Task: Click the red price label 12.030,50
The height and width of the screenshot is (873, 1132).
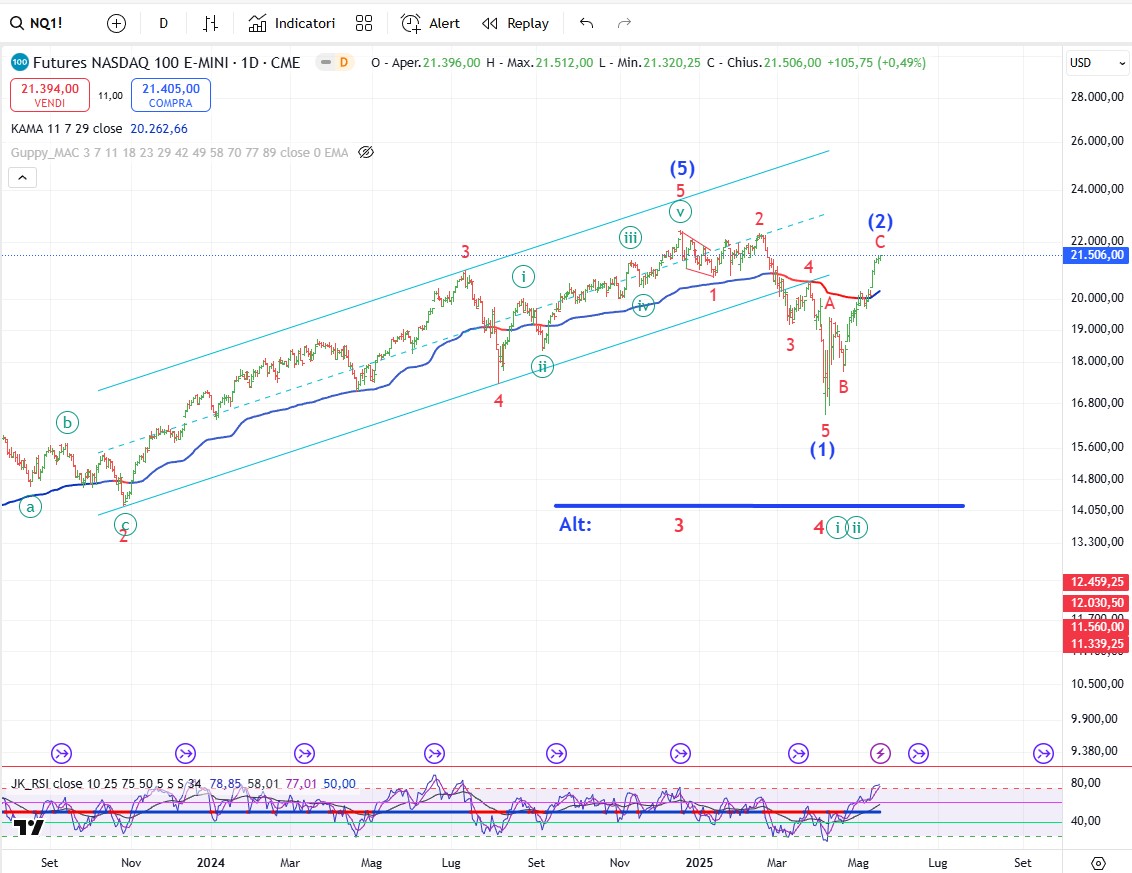Action: tap(1095, 603)
